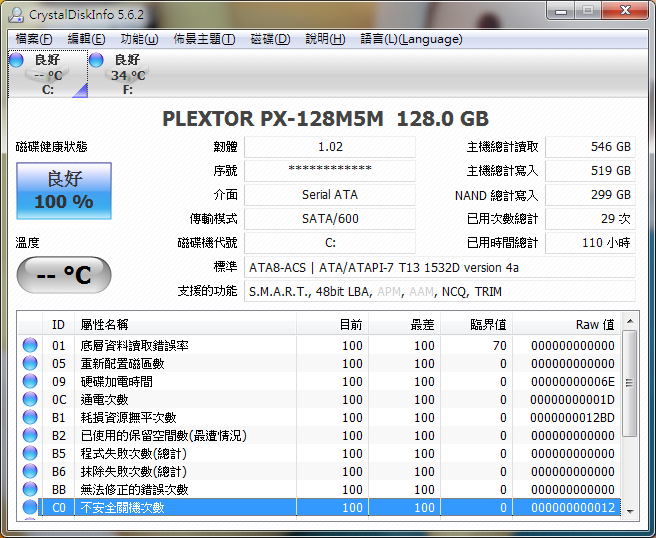Open the 功能(u) menu

pos(139,39)
